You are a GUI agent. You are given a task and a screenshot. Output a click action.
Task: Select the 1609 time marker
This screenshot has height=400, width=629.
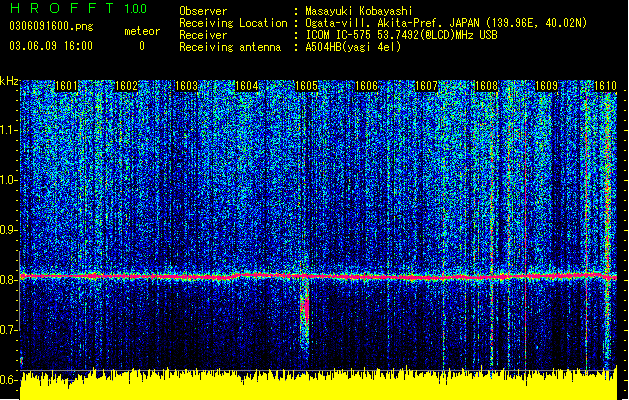coord(547,86)
